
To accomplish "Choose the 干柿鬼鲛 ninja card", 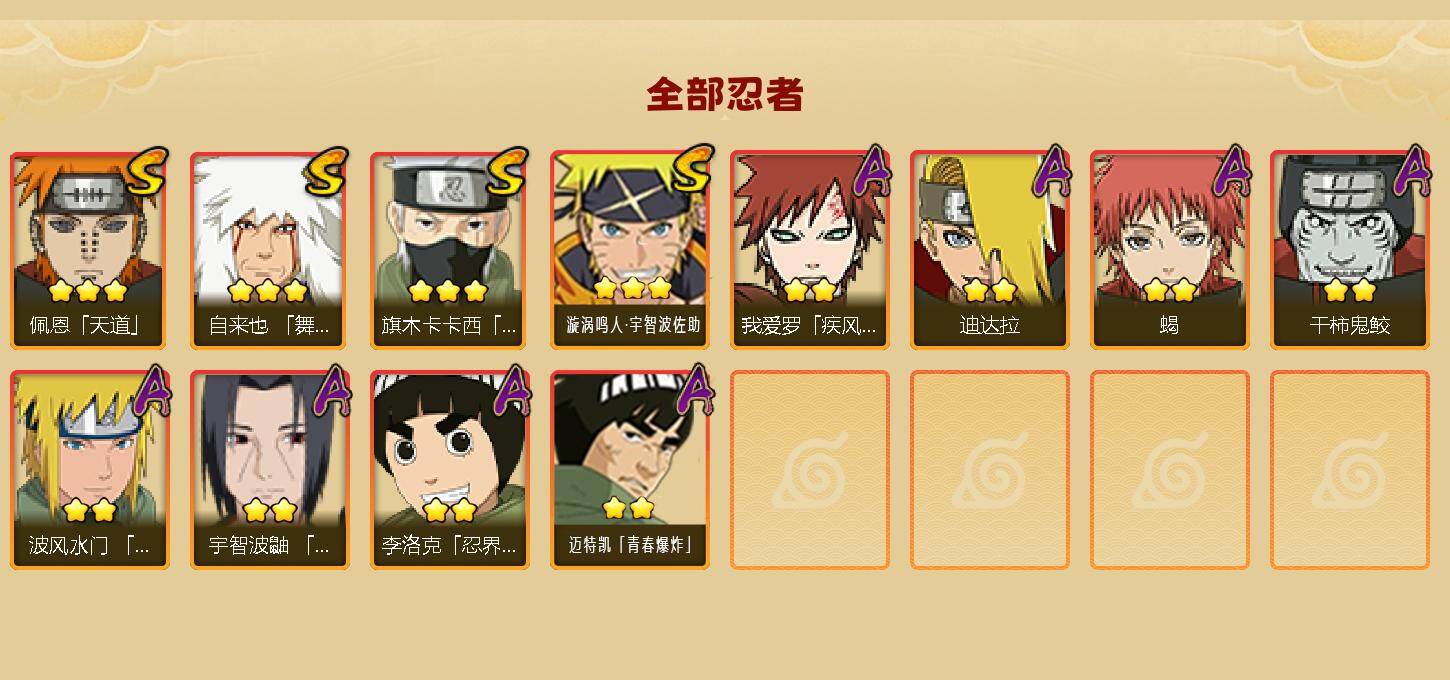I will [1350, 250].
